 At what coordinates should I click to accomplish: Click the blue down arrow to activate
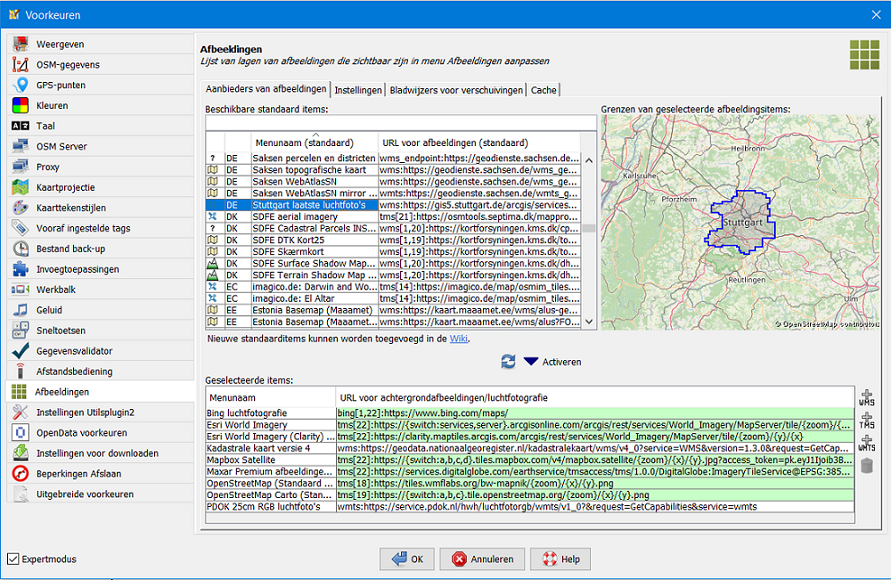(531, 361)
